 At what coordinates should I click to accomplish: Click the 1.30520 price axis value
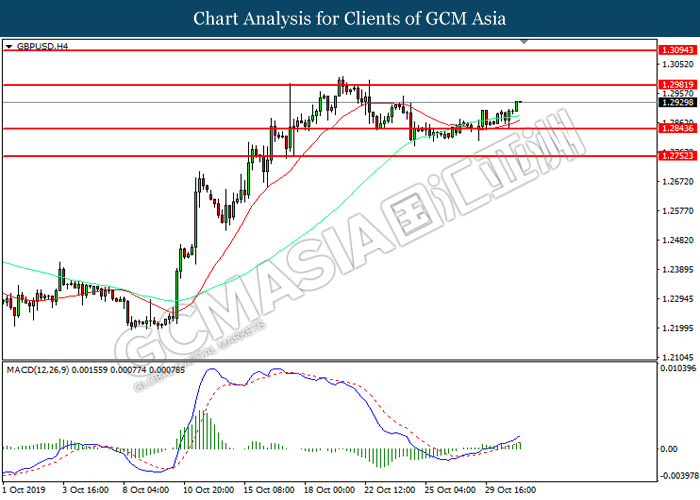click(678, 64)
